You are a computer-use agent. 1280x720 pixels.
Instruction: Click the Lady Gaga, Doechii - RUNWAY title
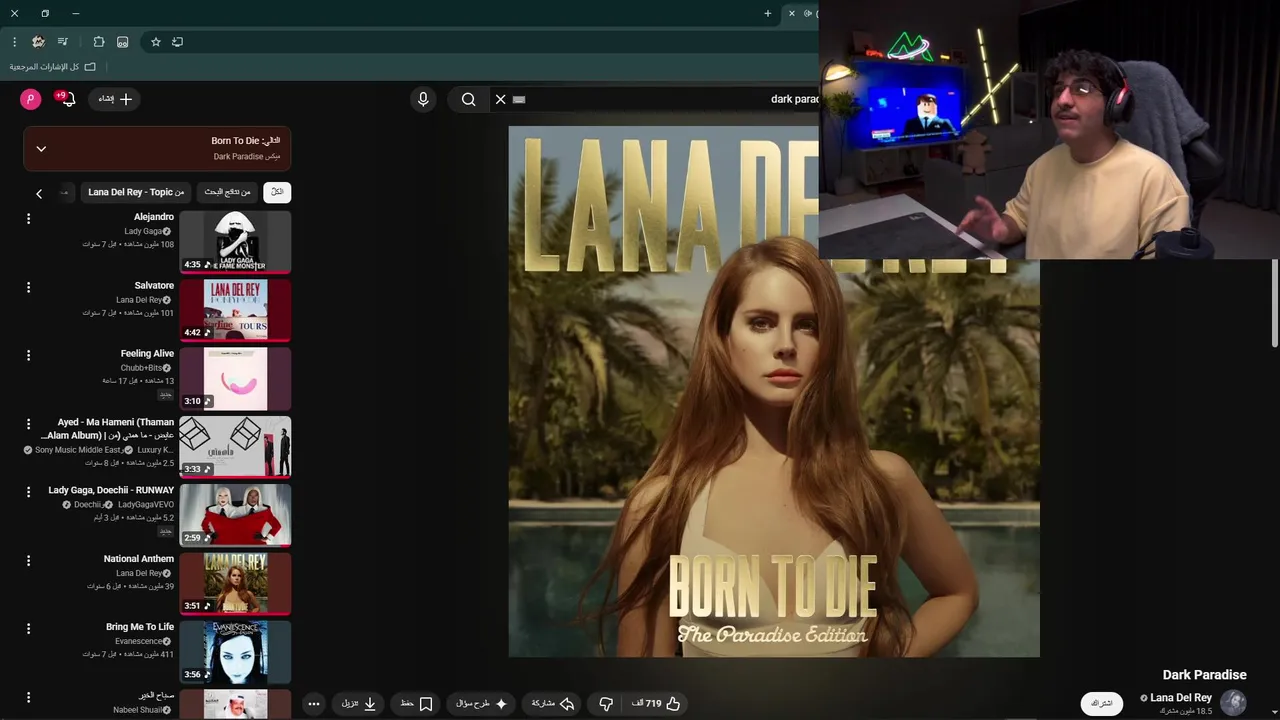pyautogui.click(x=111, y=491)
